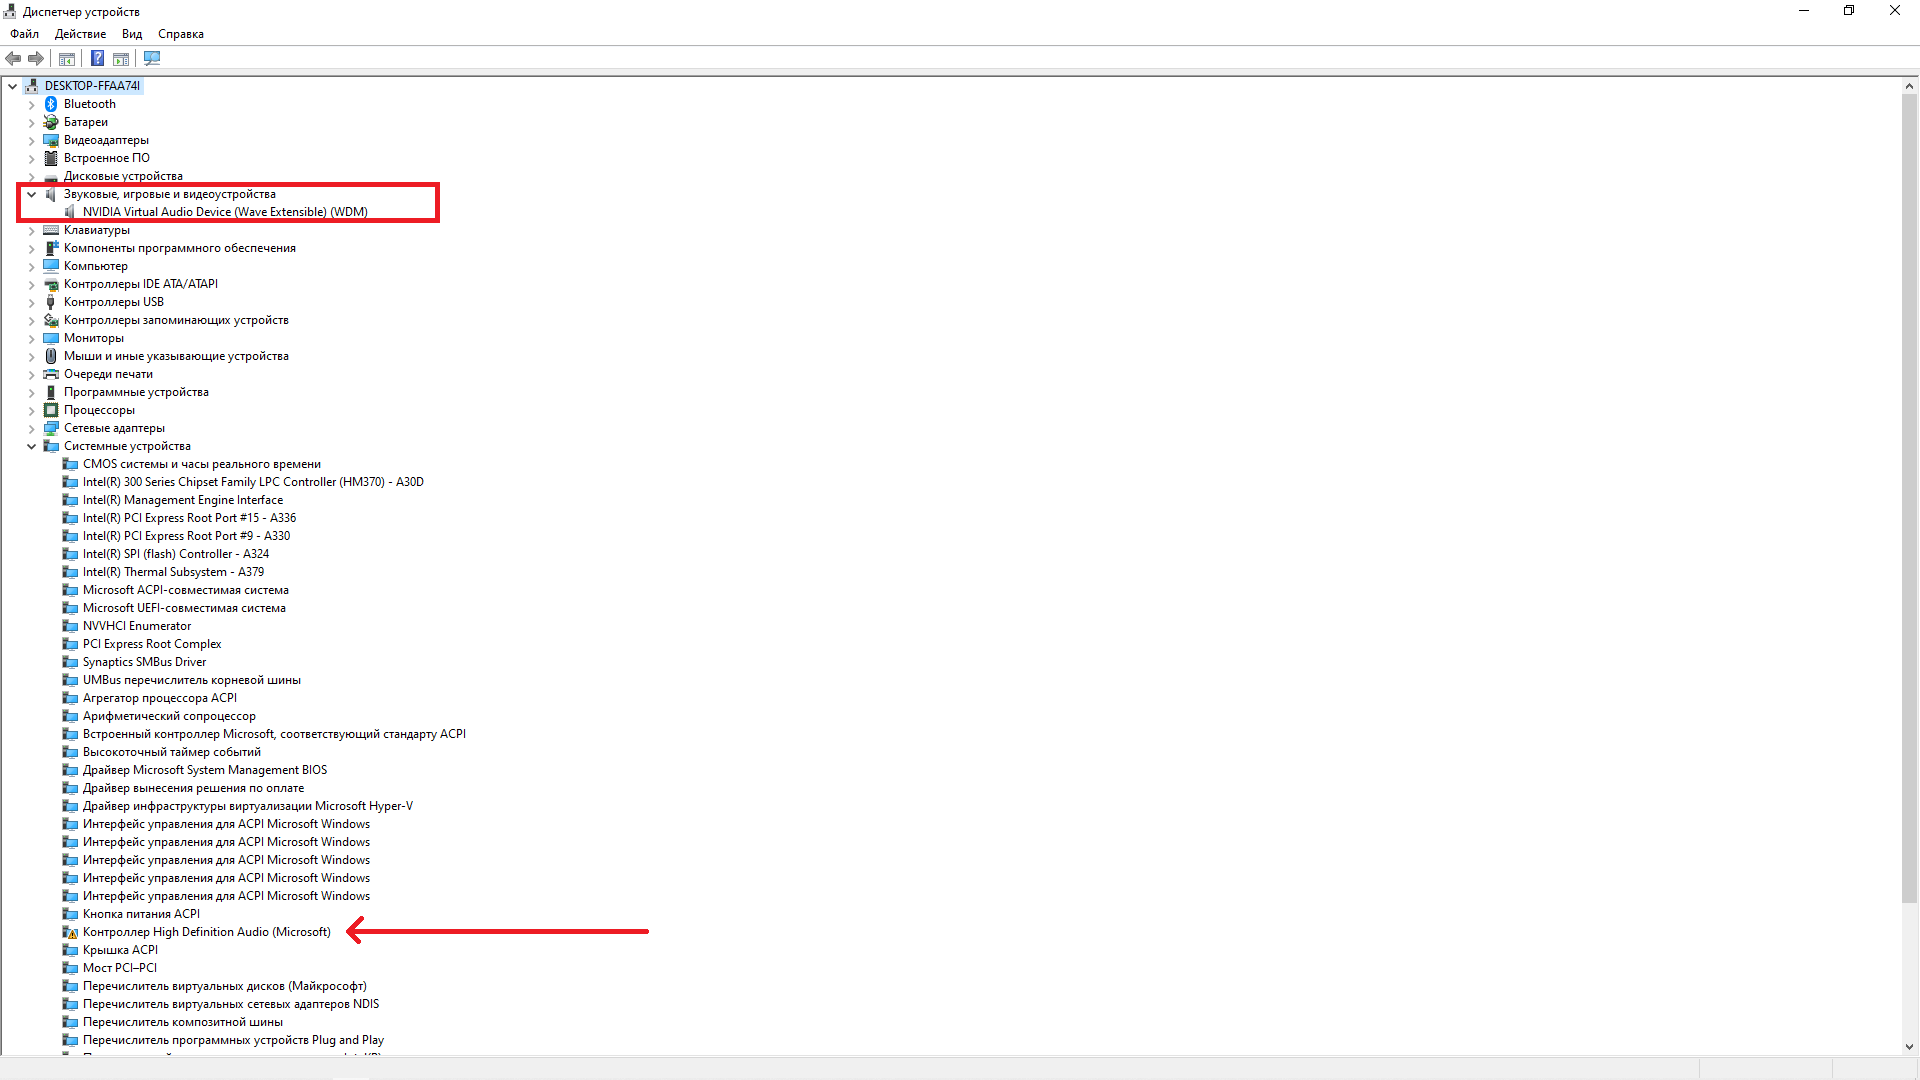The image size is (1920, 1080).
Task: Select Контроллер High Definition Audio Microsoft
Action: click(x=206, y=931)
